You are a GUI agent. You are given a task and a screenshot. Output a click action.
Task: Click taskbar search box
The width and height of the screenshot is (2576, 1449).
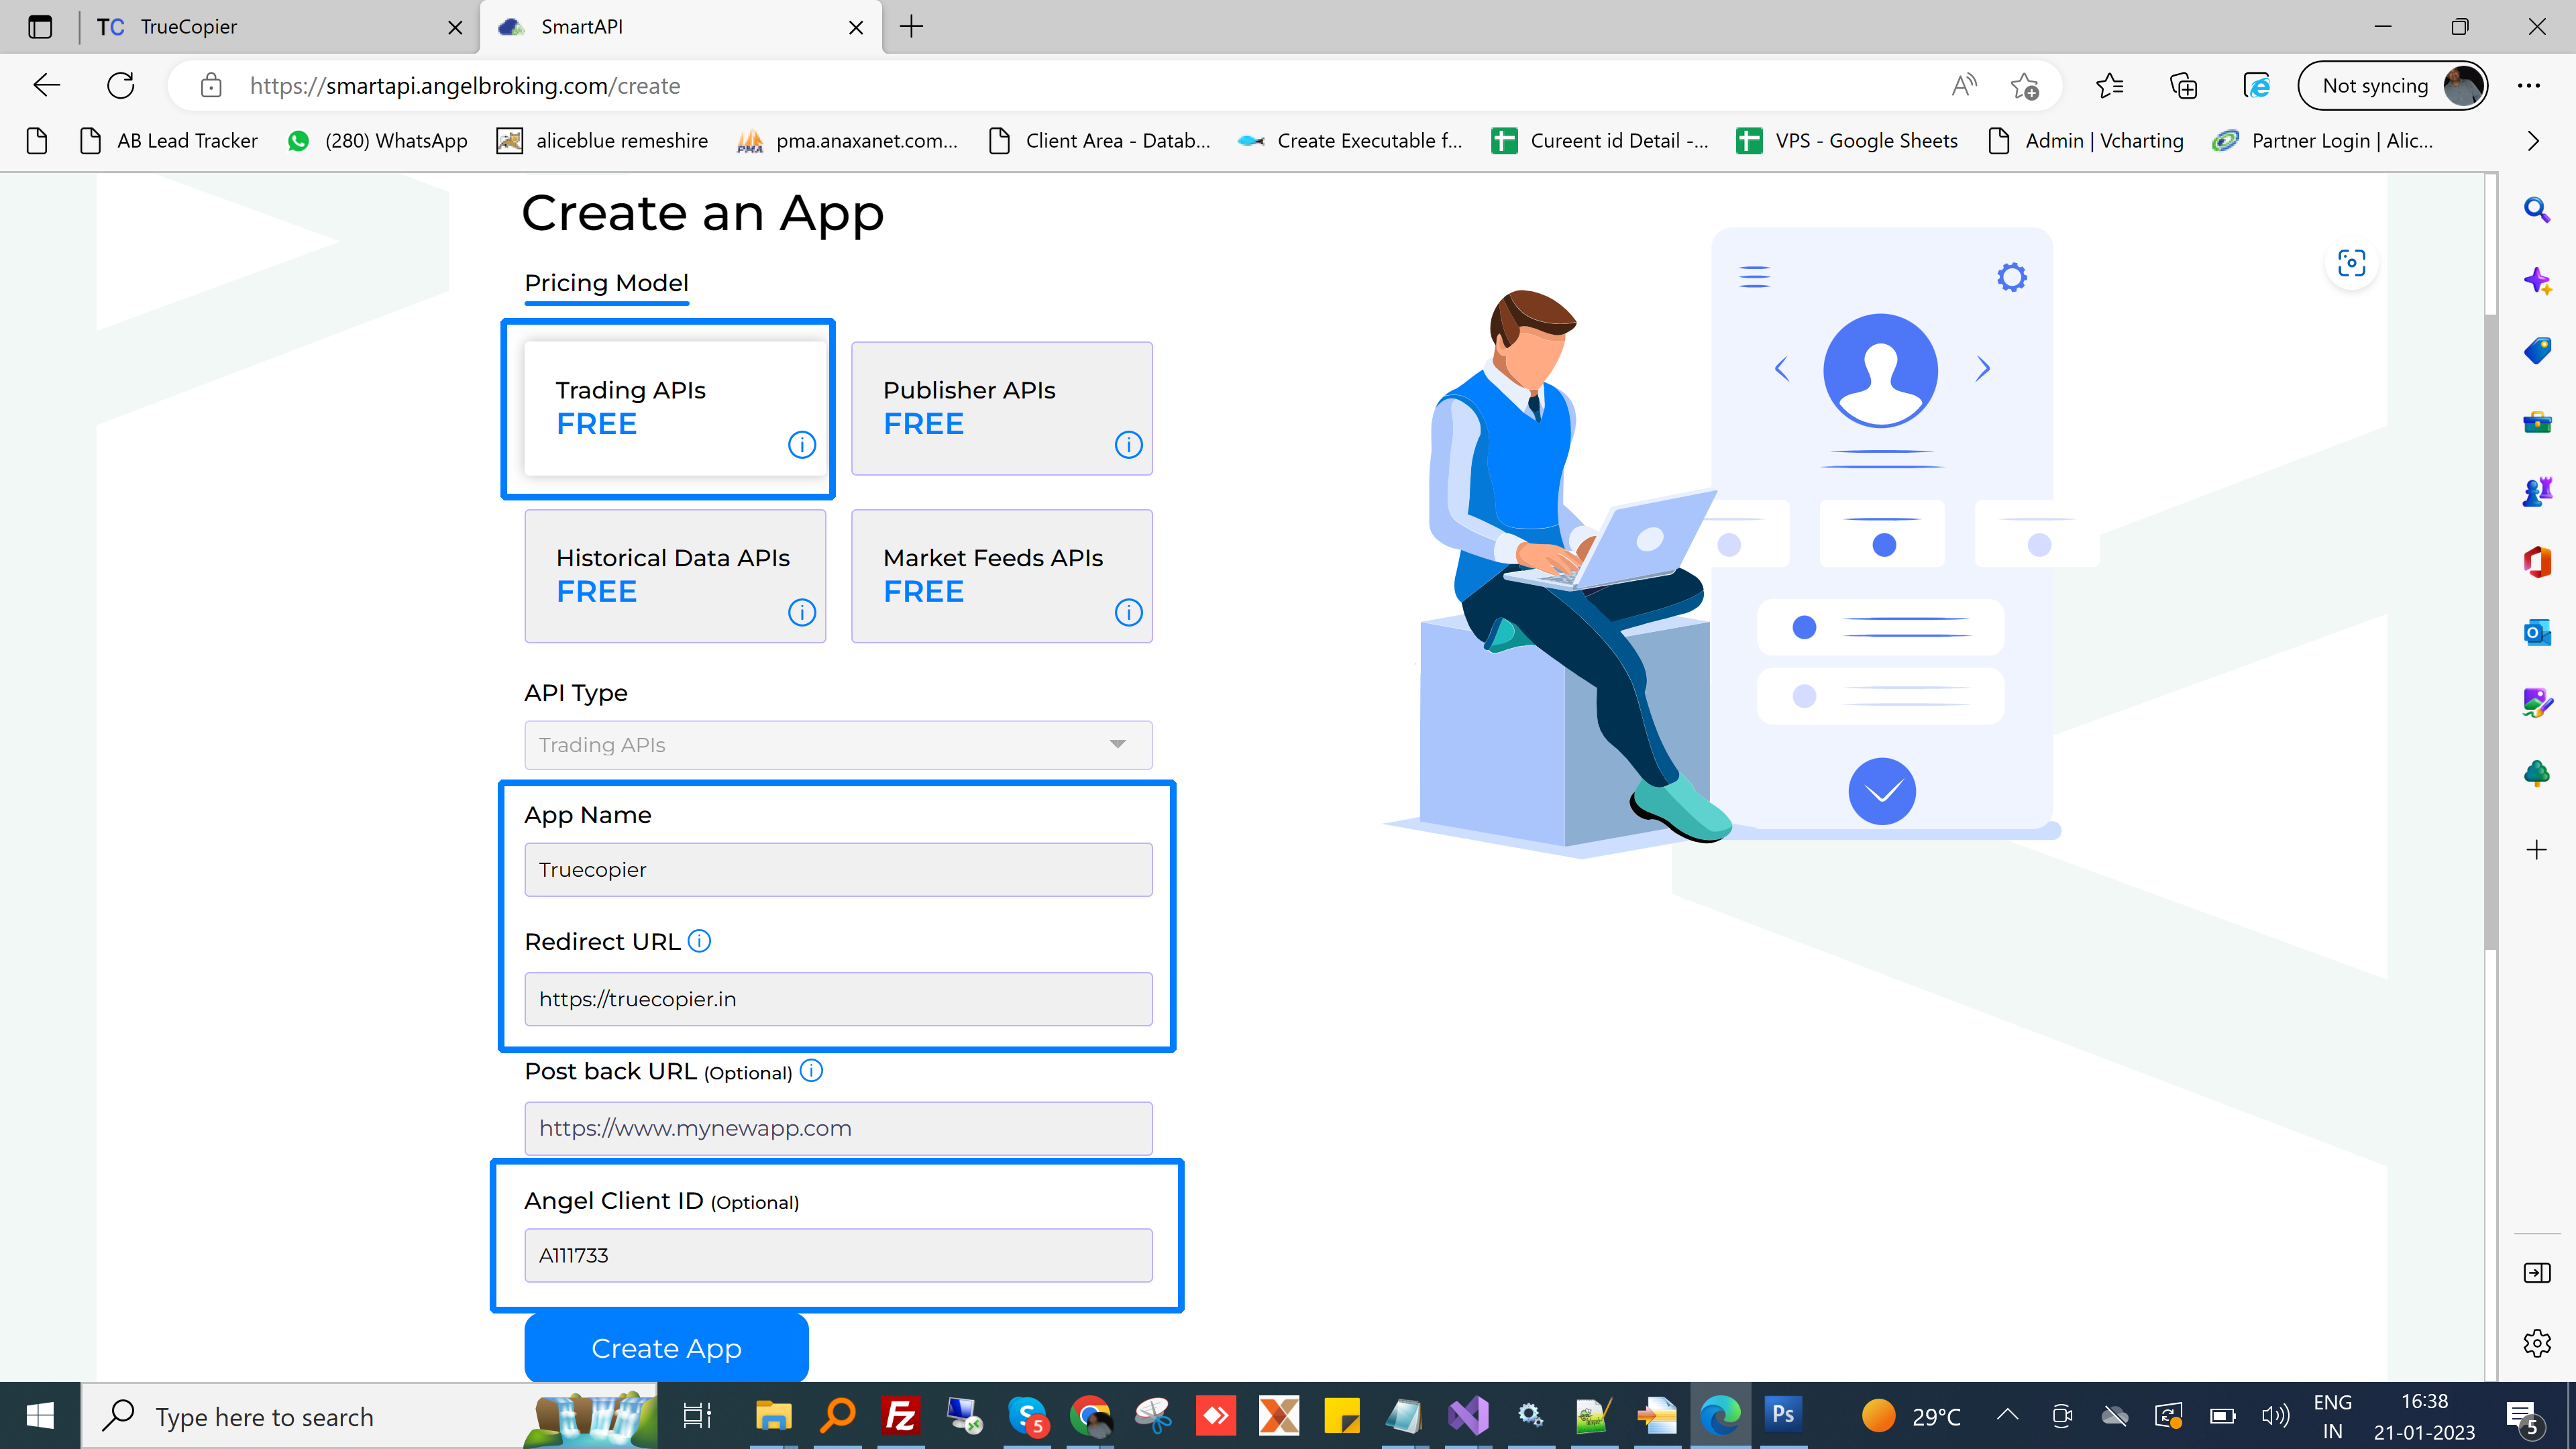[370, 1415]
